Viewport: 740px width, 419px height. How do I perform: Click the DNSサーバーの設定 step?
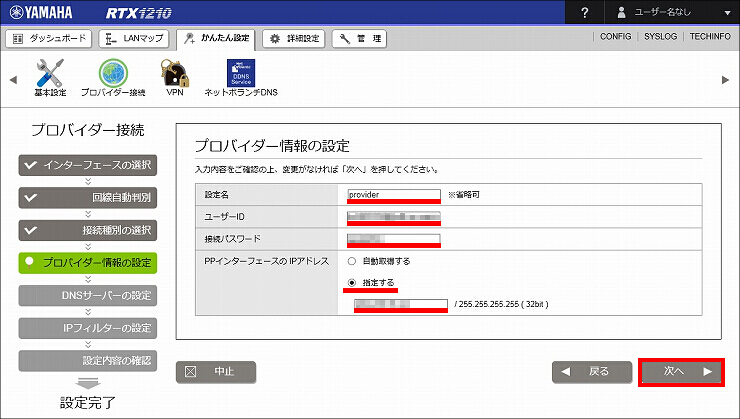(x=88, y=295)
